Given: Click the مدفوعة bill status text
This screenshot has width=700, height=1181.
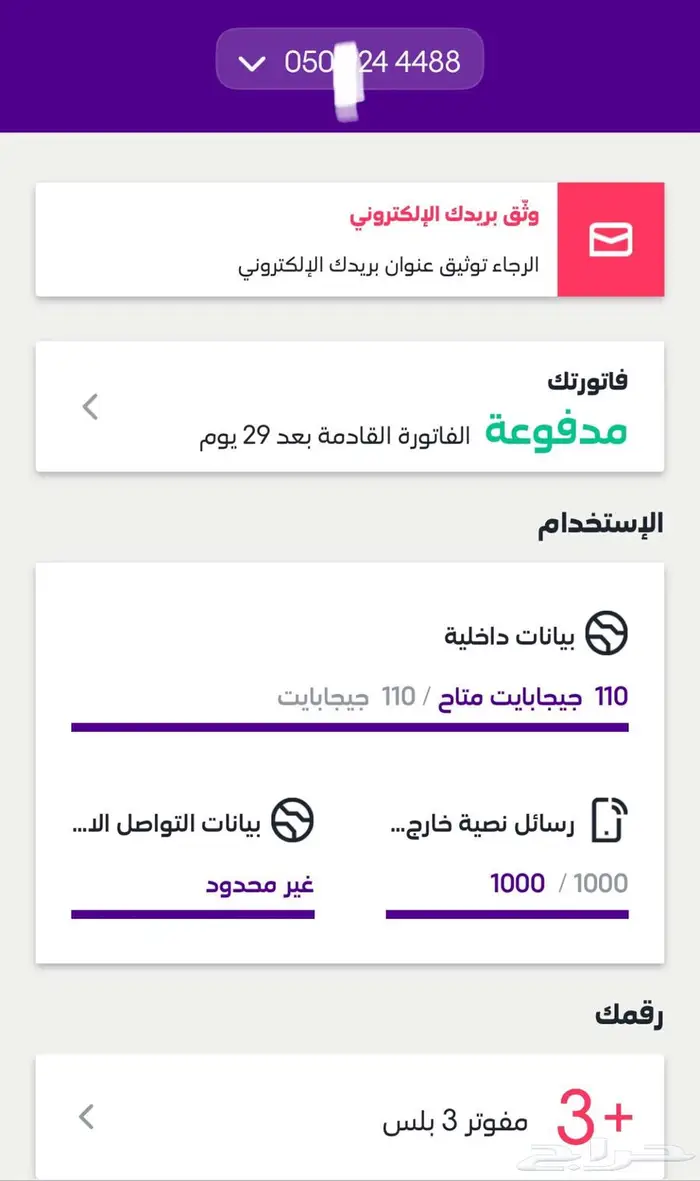Looking at the screenshot, I should 556,431.
